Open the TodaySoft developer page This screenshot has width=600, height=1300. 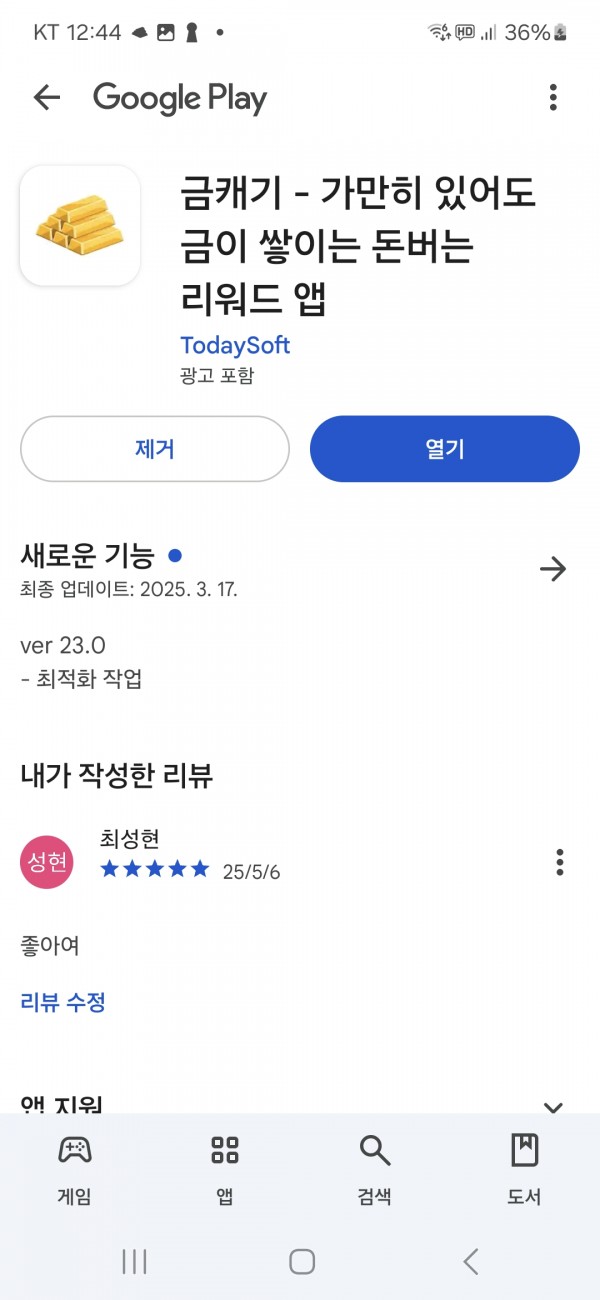tap(235, 345)
